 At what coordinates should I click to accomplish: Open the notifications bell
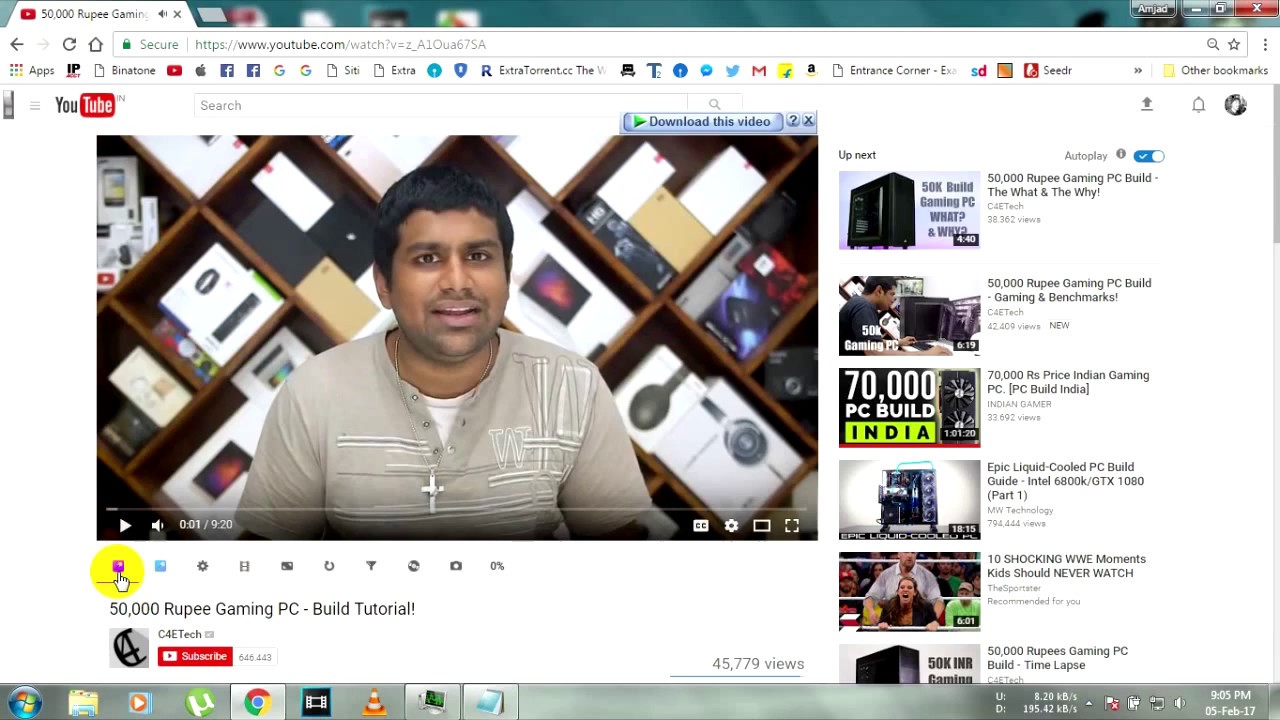coord(1198,105)
